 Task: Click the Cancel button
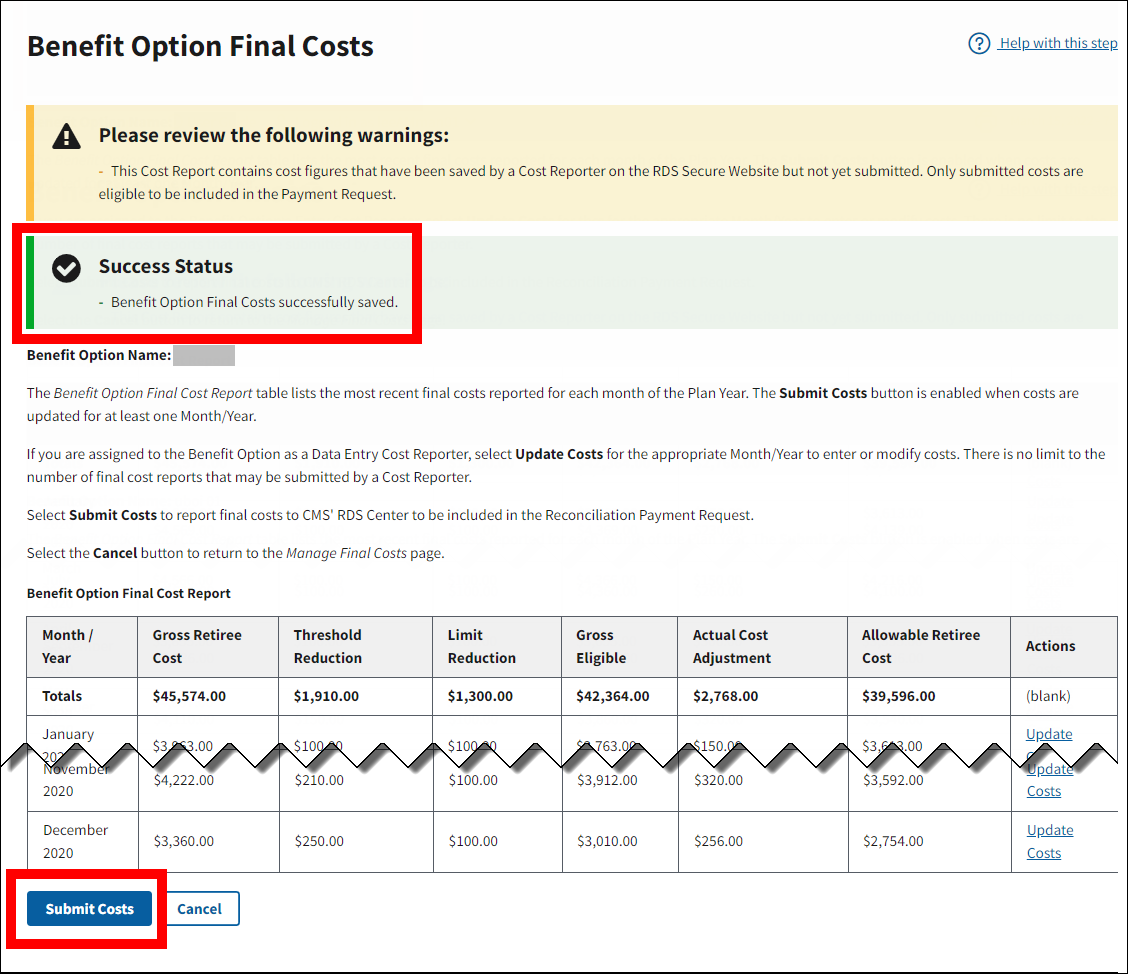(199, 909)
